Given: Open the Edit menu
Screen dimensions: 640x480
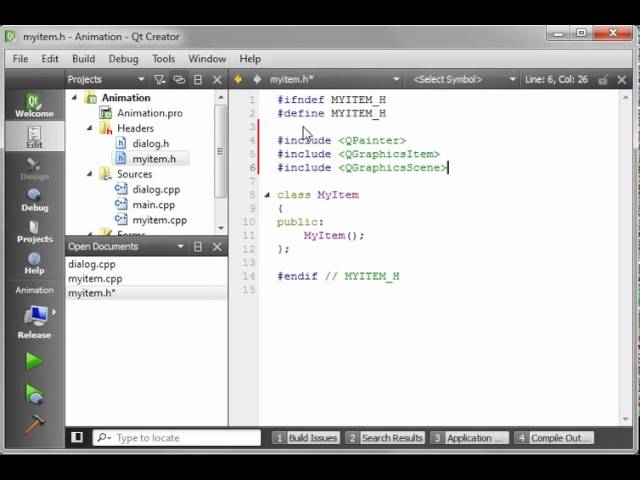Looking at the screenshot, I should [x=50, y=59].
